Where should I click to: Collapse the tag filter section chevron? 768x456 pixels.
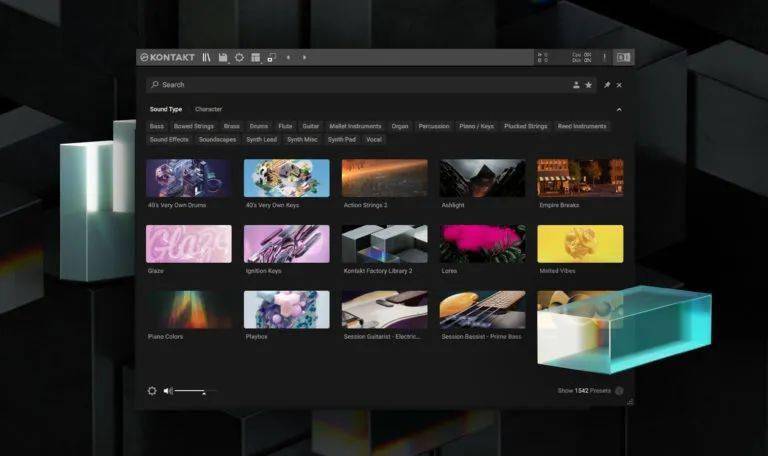(x=619, y=110)
